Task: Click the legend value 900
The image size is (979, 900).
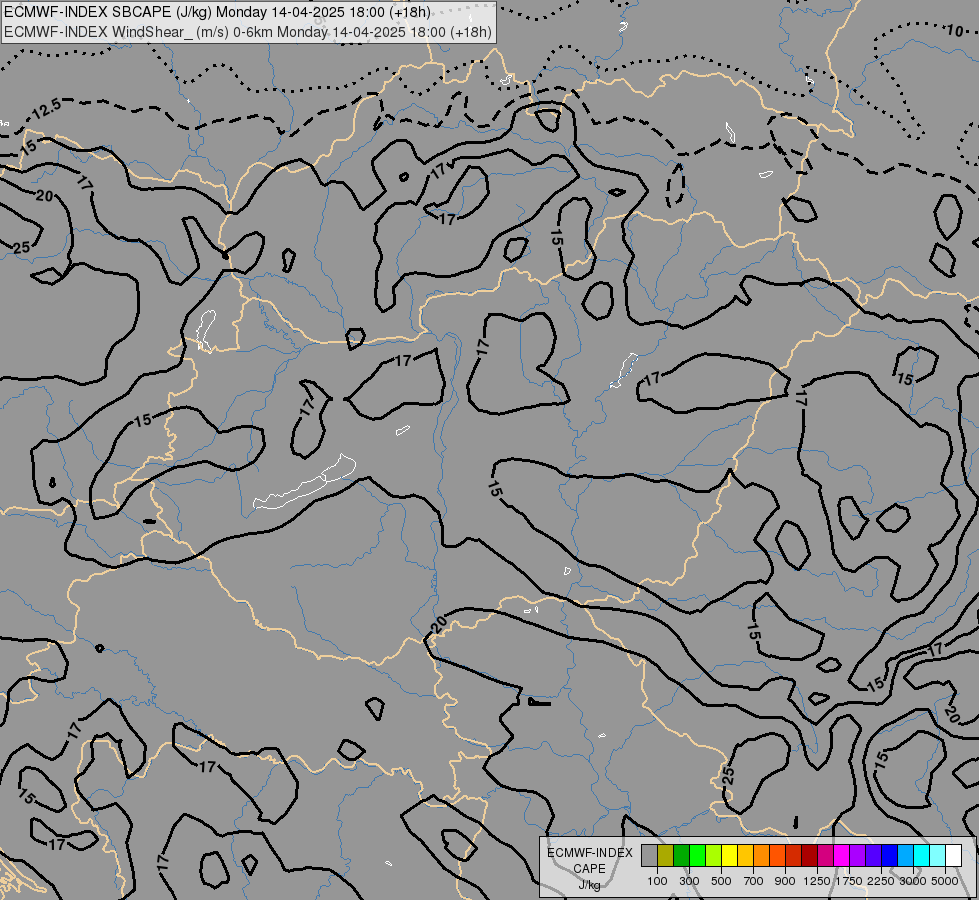Action: (x=785, y=881)
